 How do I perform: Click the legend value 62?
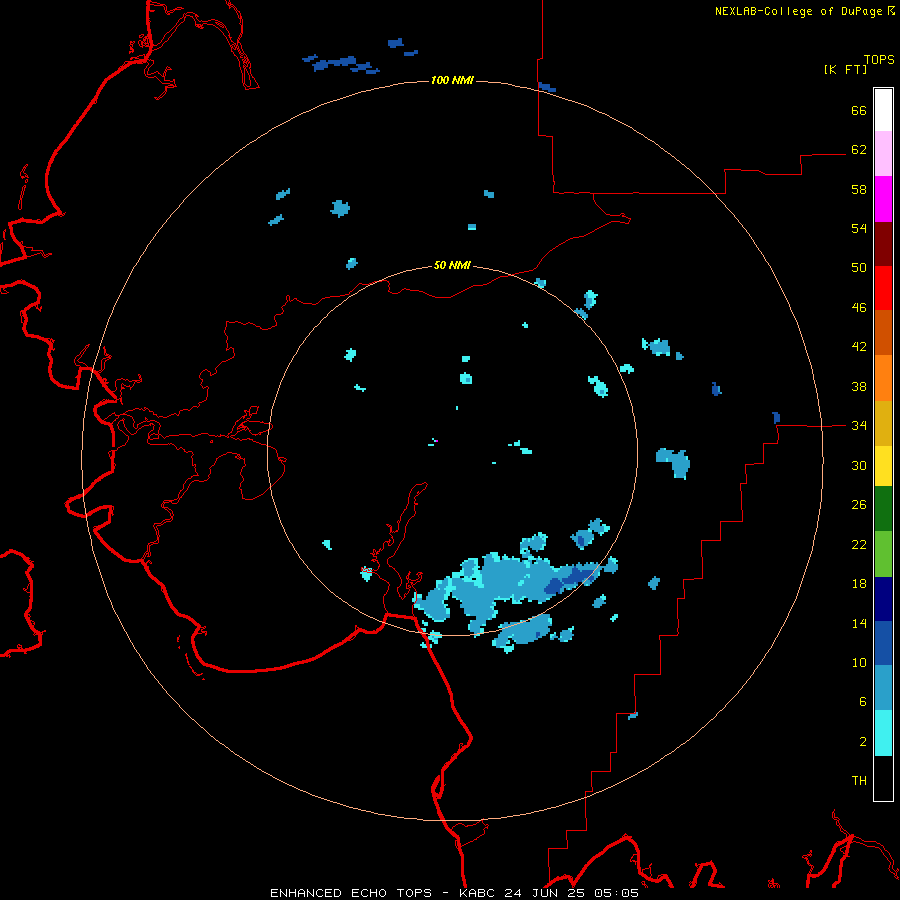859,150
